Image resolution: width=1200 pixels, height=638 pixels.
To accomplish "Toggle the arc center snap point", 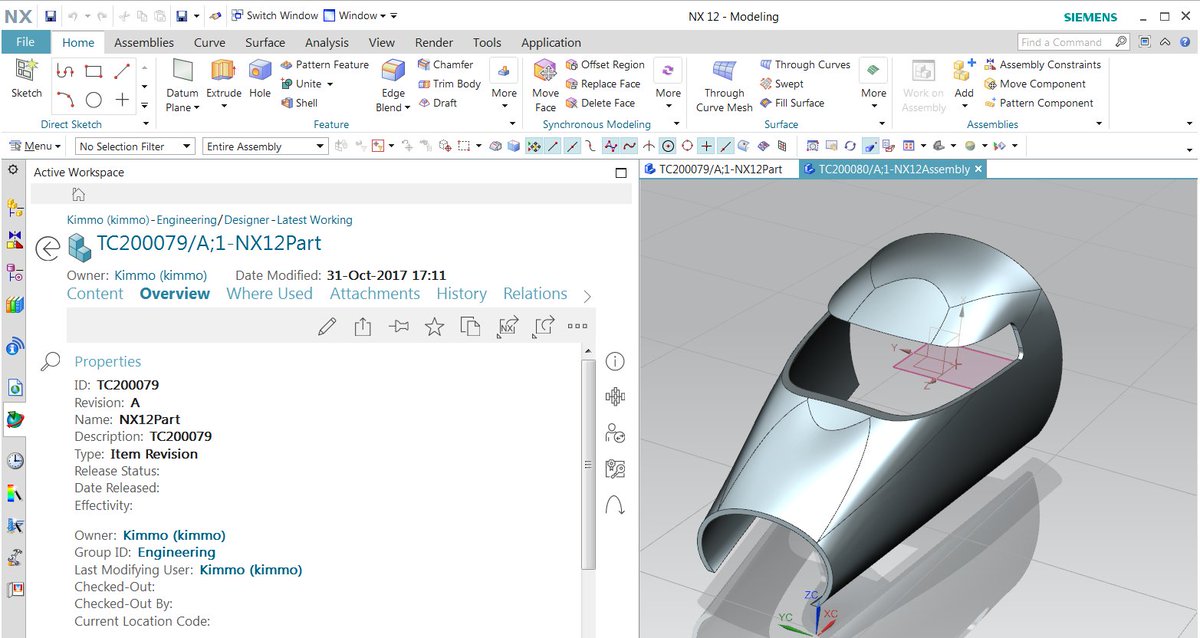I will click(x=668, y=146).
